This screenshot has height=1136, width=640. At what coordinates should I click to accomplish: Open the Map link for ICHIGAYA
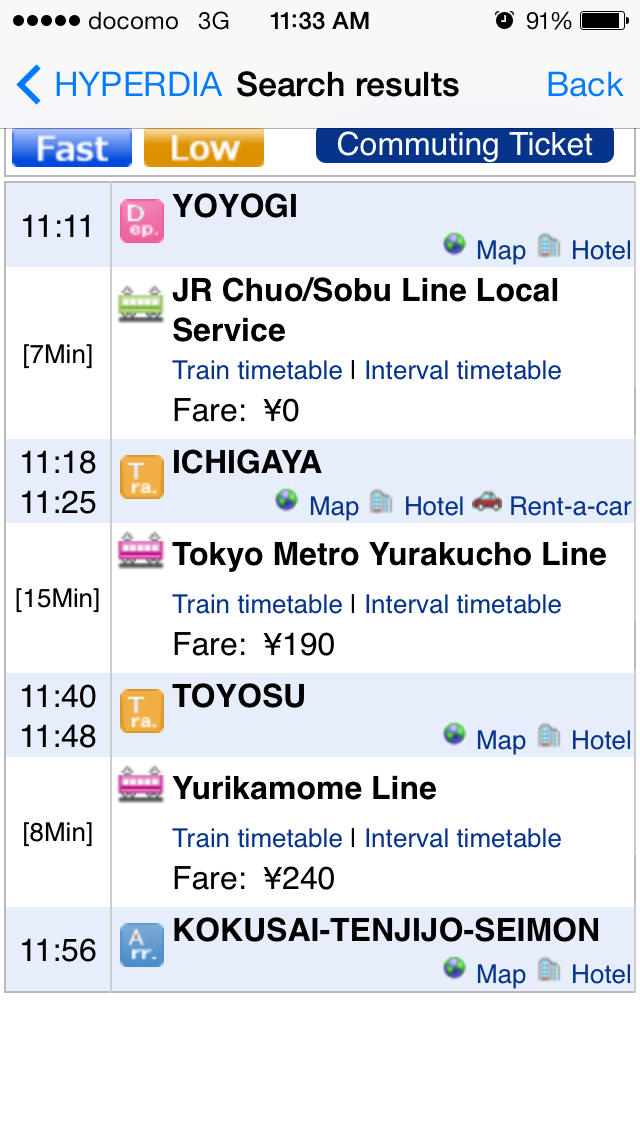coord(333,507)
